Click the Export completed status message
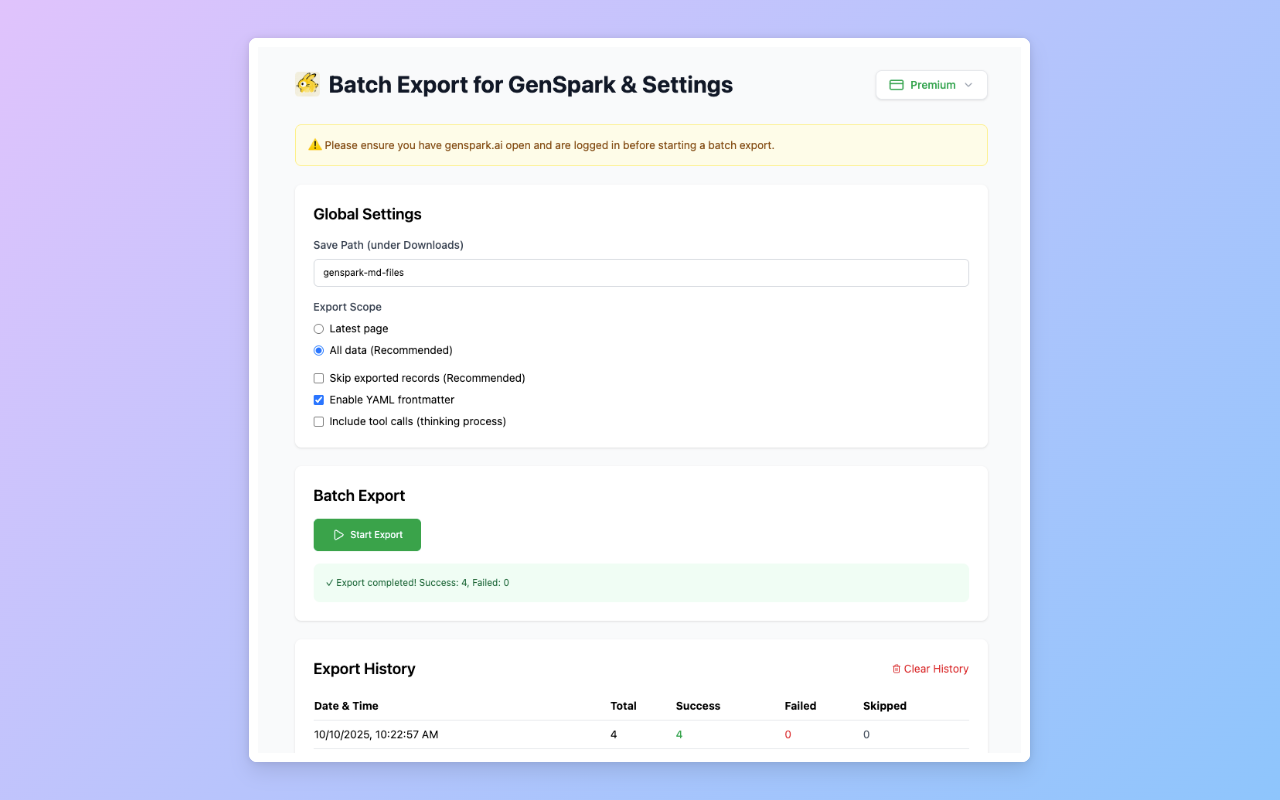 click(641, 583)
